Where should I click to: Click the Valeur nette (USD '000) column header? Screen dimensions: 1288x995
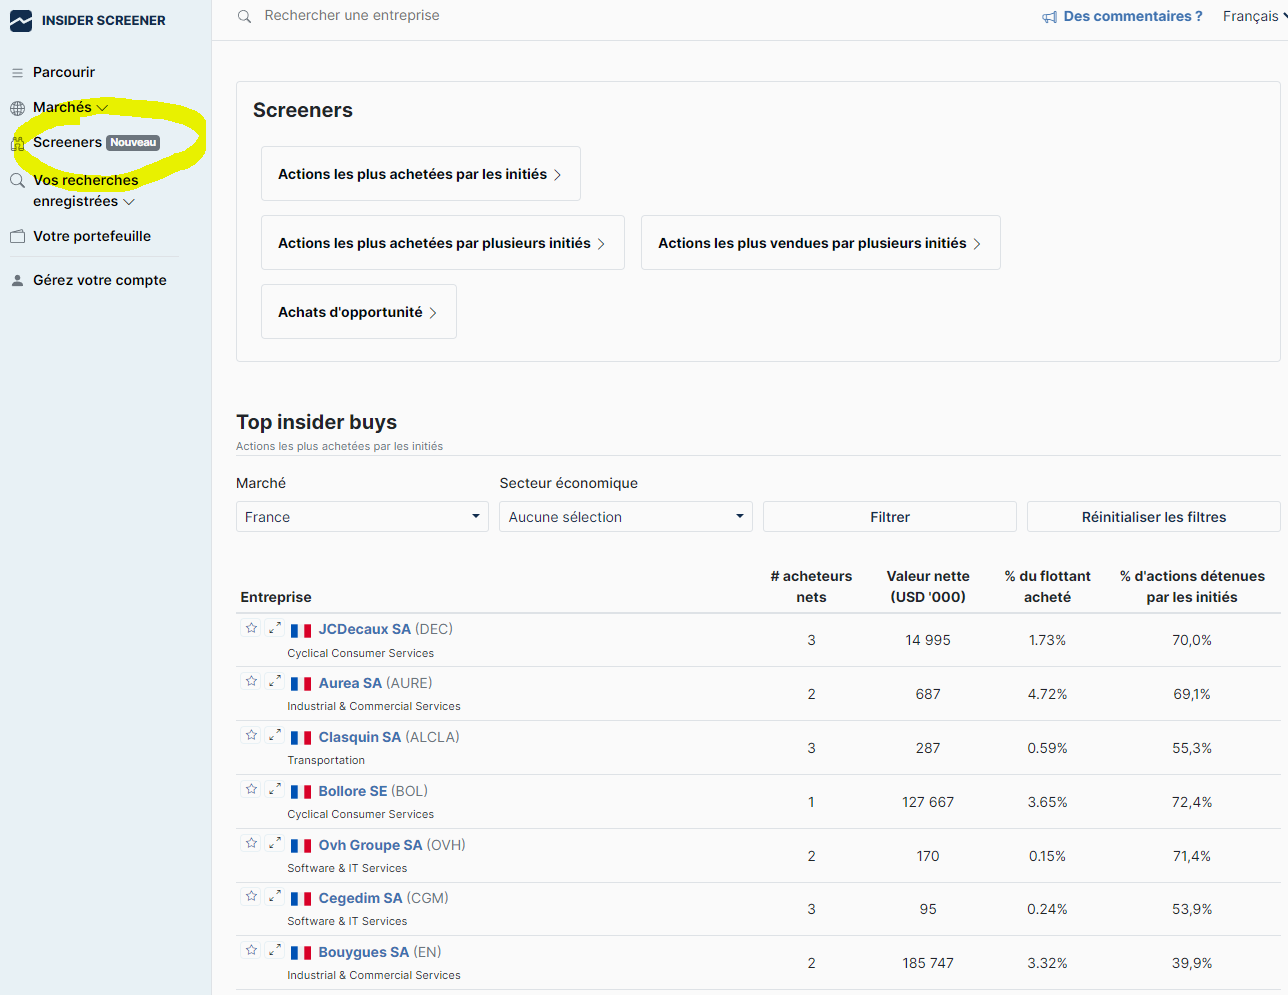pyautogui.click(x=928, y=587)
